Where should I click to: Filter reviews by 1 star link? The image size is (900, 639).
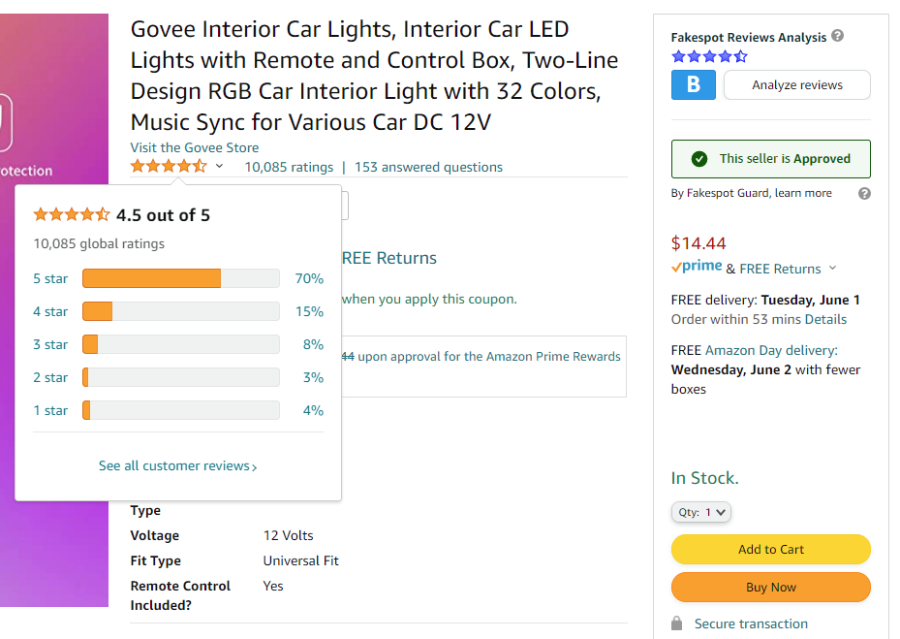coord(51,410)
